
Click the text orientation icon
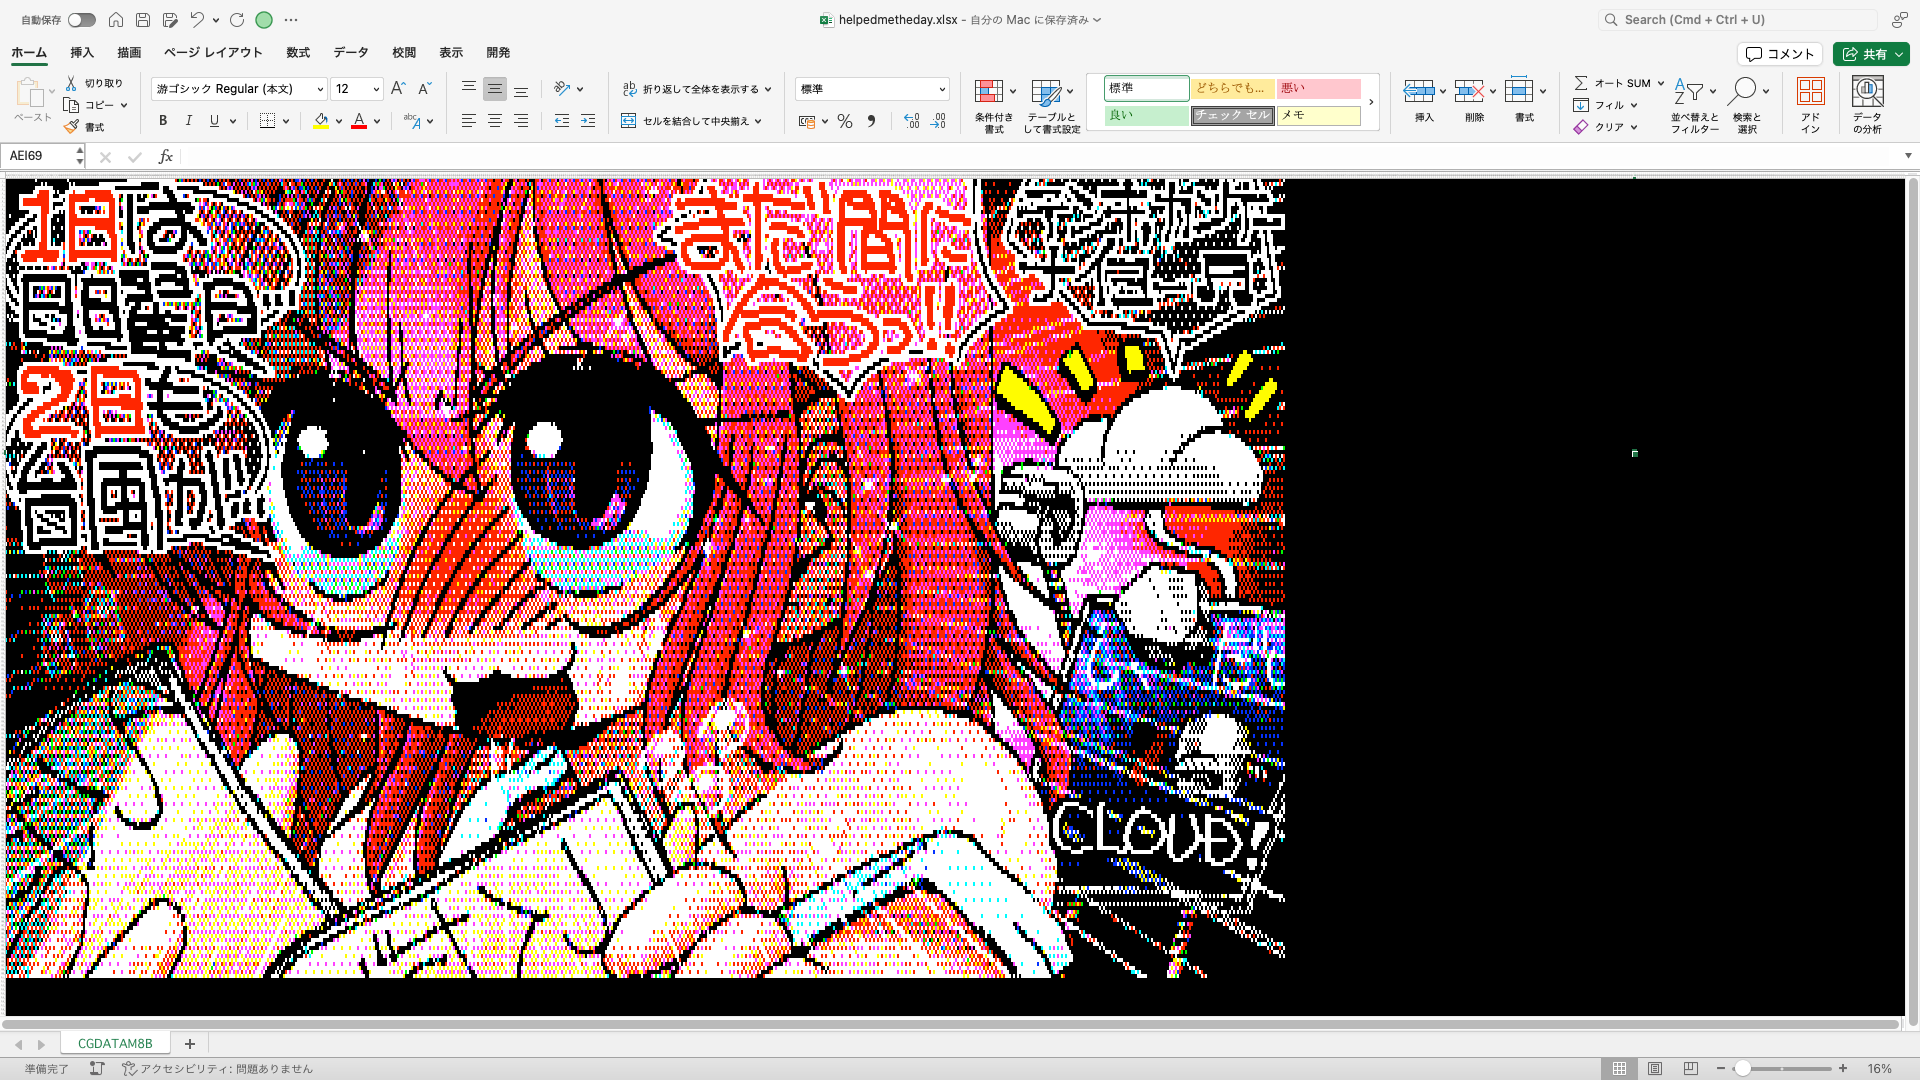562,89
